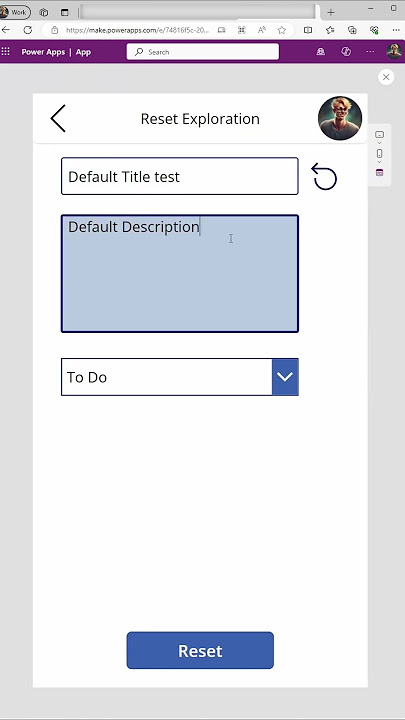Open browser split screen icon
The image size is (405, 720).
pos(308,30)
